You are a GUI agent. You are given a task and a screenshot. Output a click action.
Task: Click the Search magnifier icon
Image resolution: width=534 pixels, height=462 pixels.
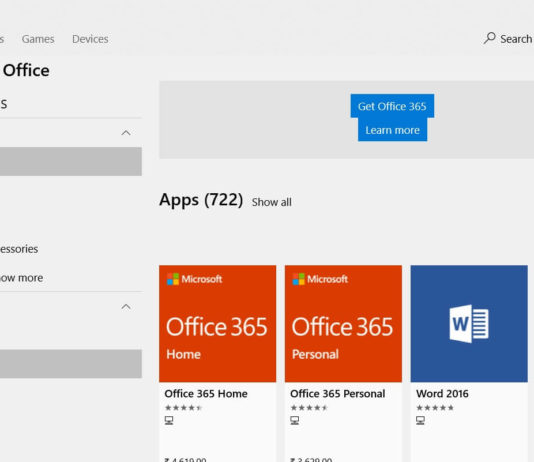click(x=490, y=38)
